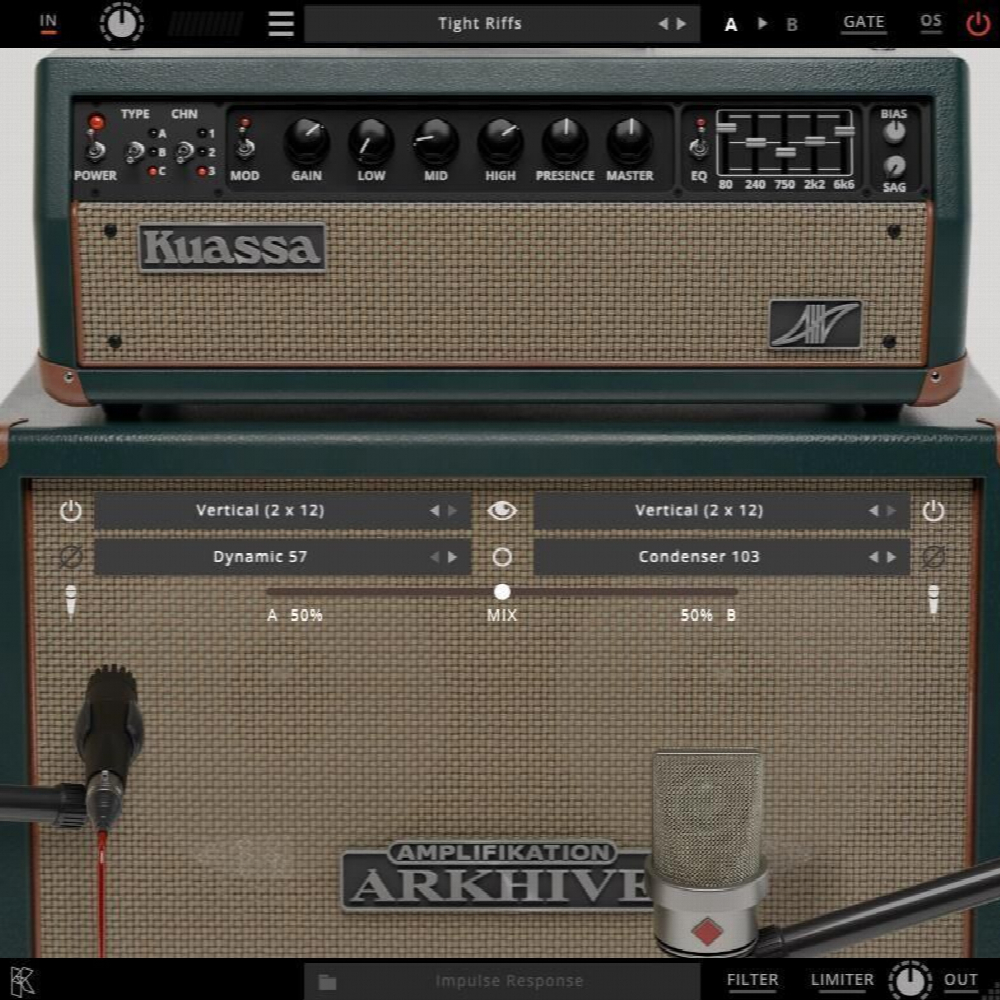Screen dimensions: 1000x1000
Task: Click the LIMITER button
Action: point(842,980)
